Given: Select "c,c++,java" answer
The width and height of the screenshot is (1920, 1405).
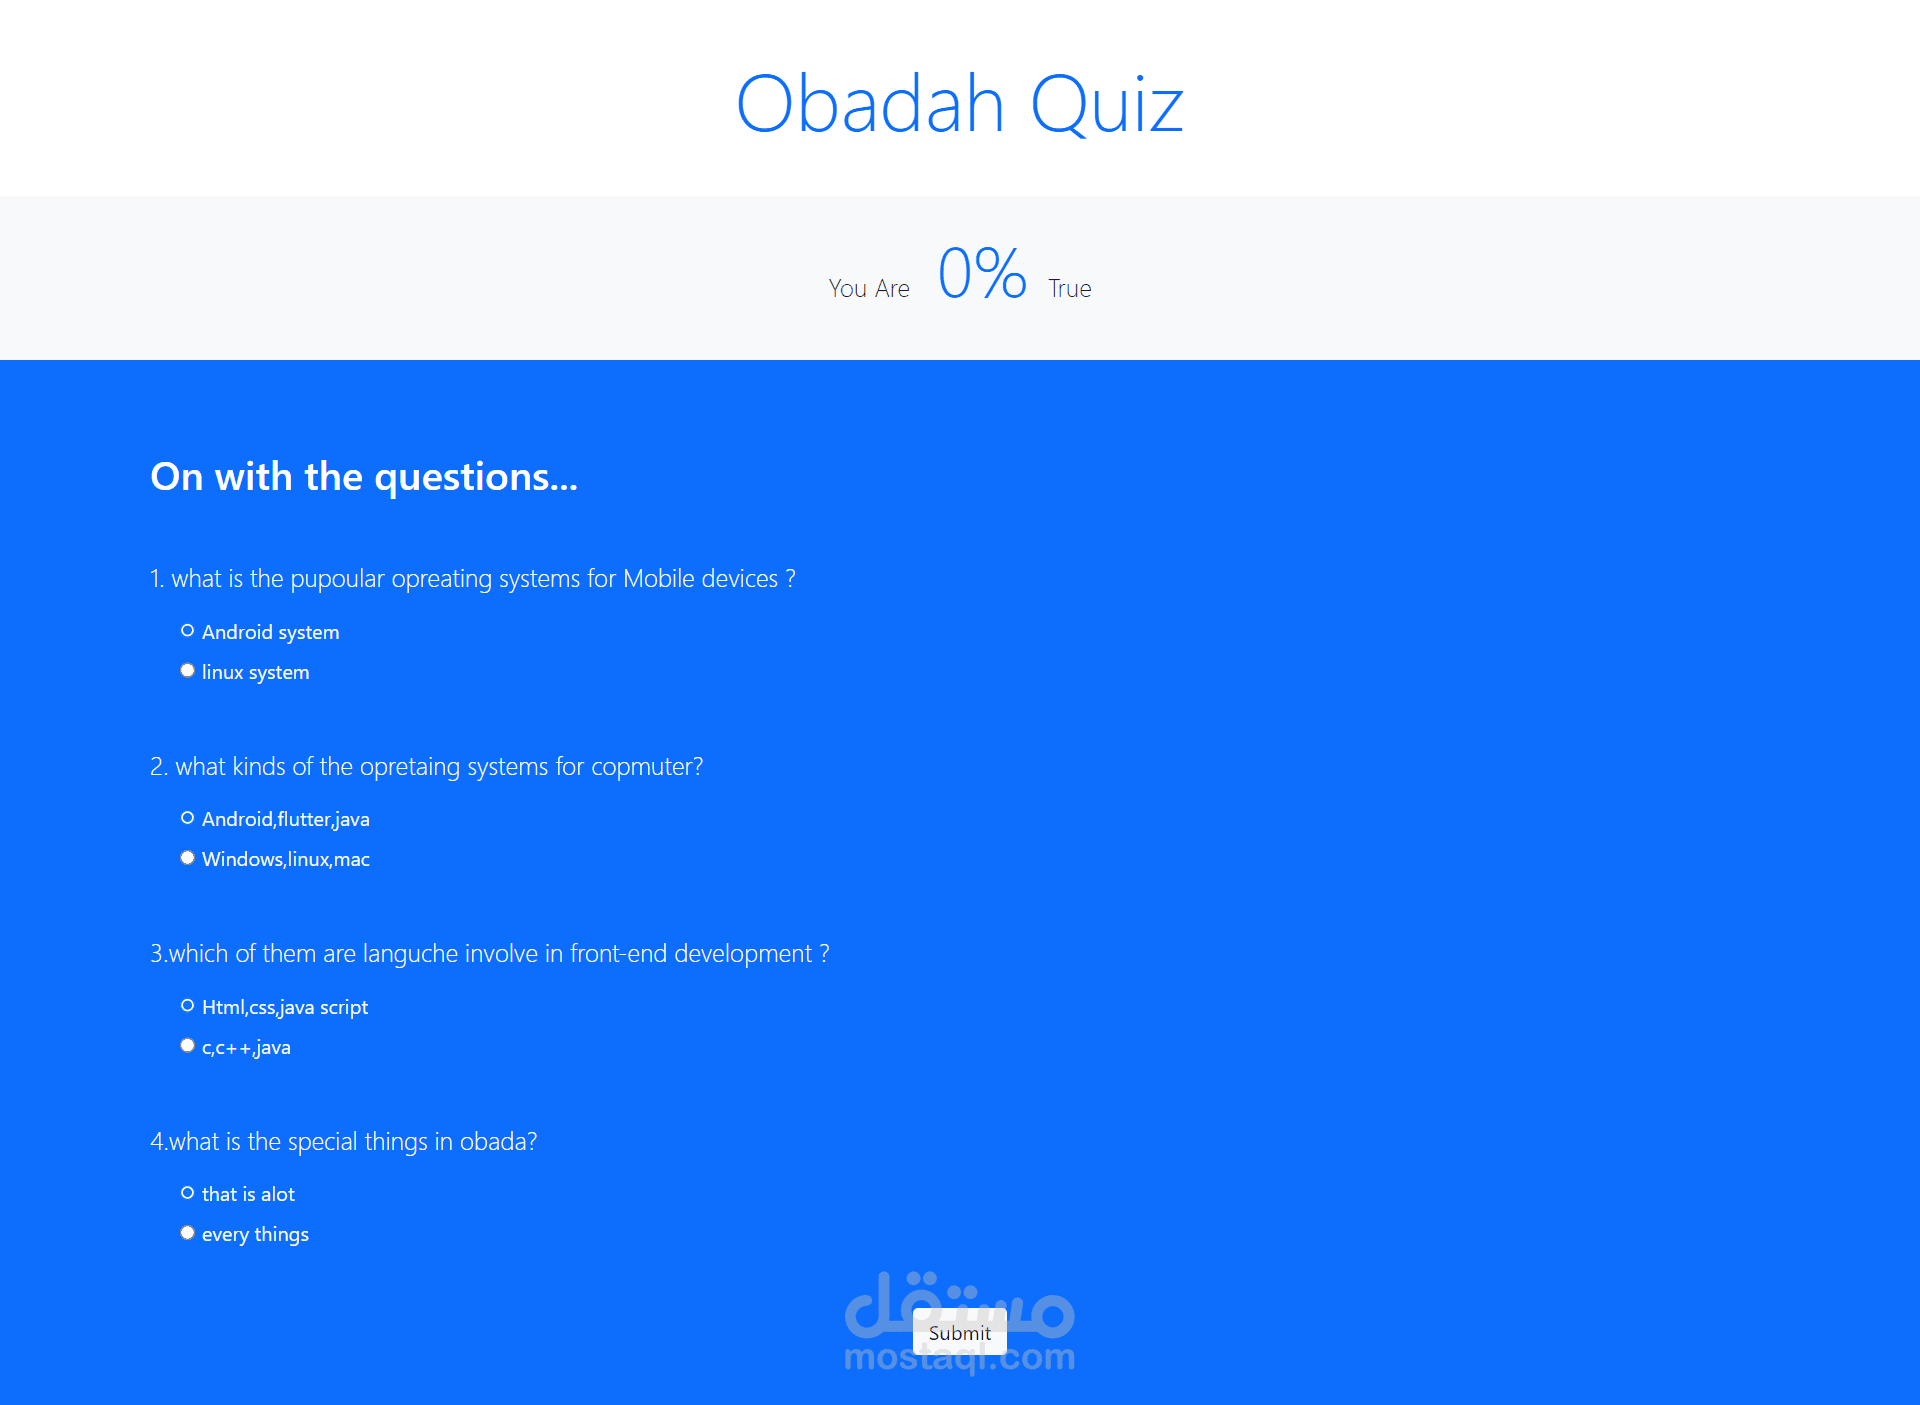Looking at the screenshot, I should coord(187,1045).
